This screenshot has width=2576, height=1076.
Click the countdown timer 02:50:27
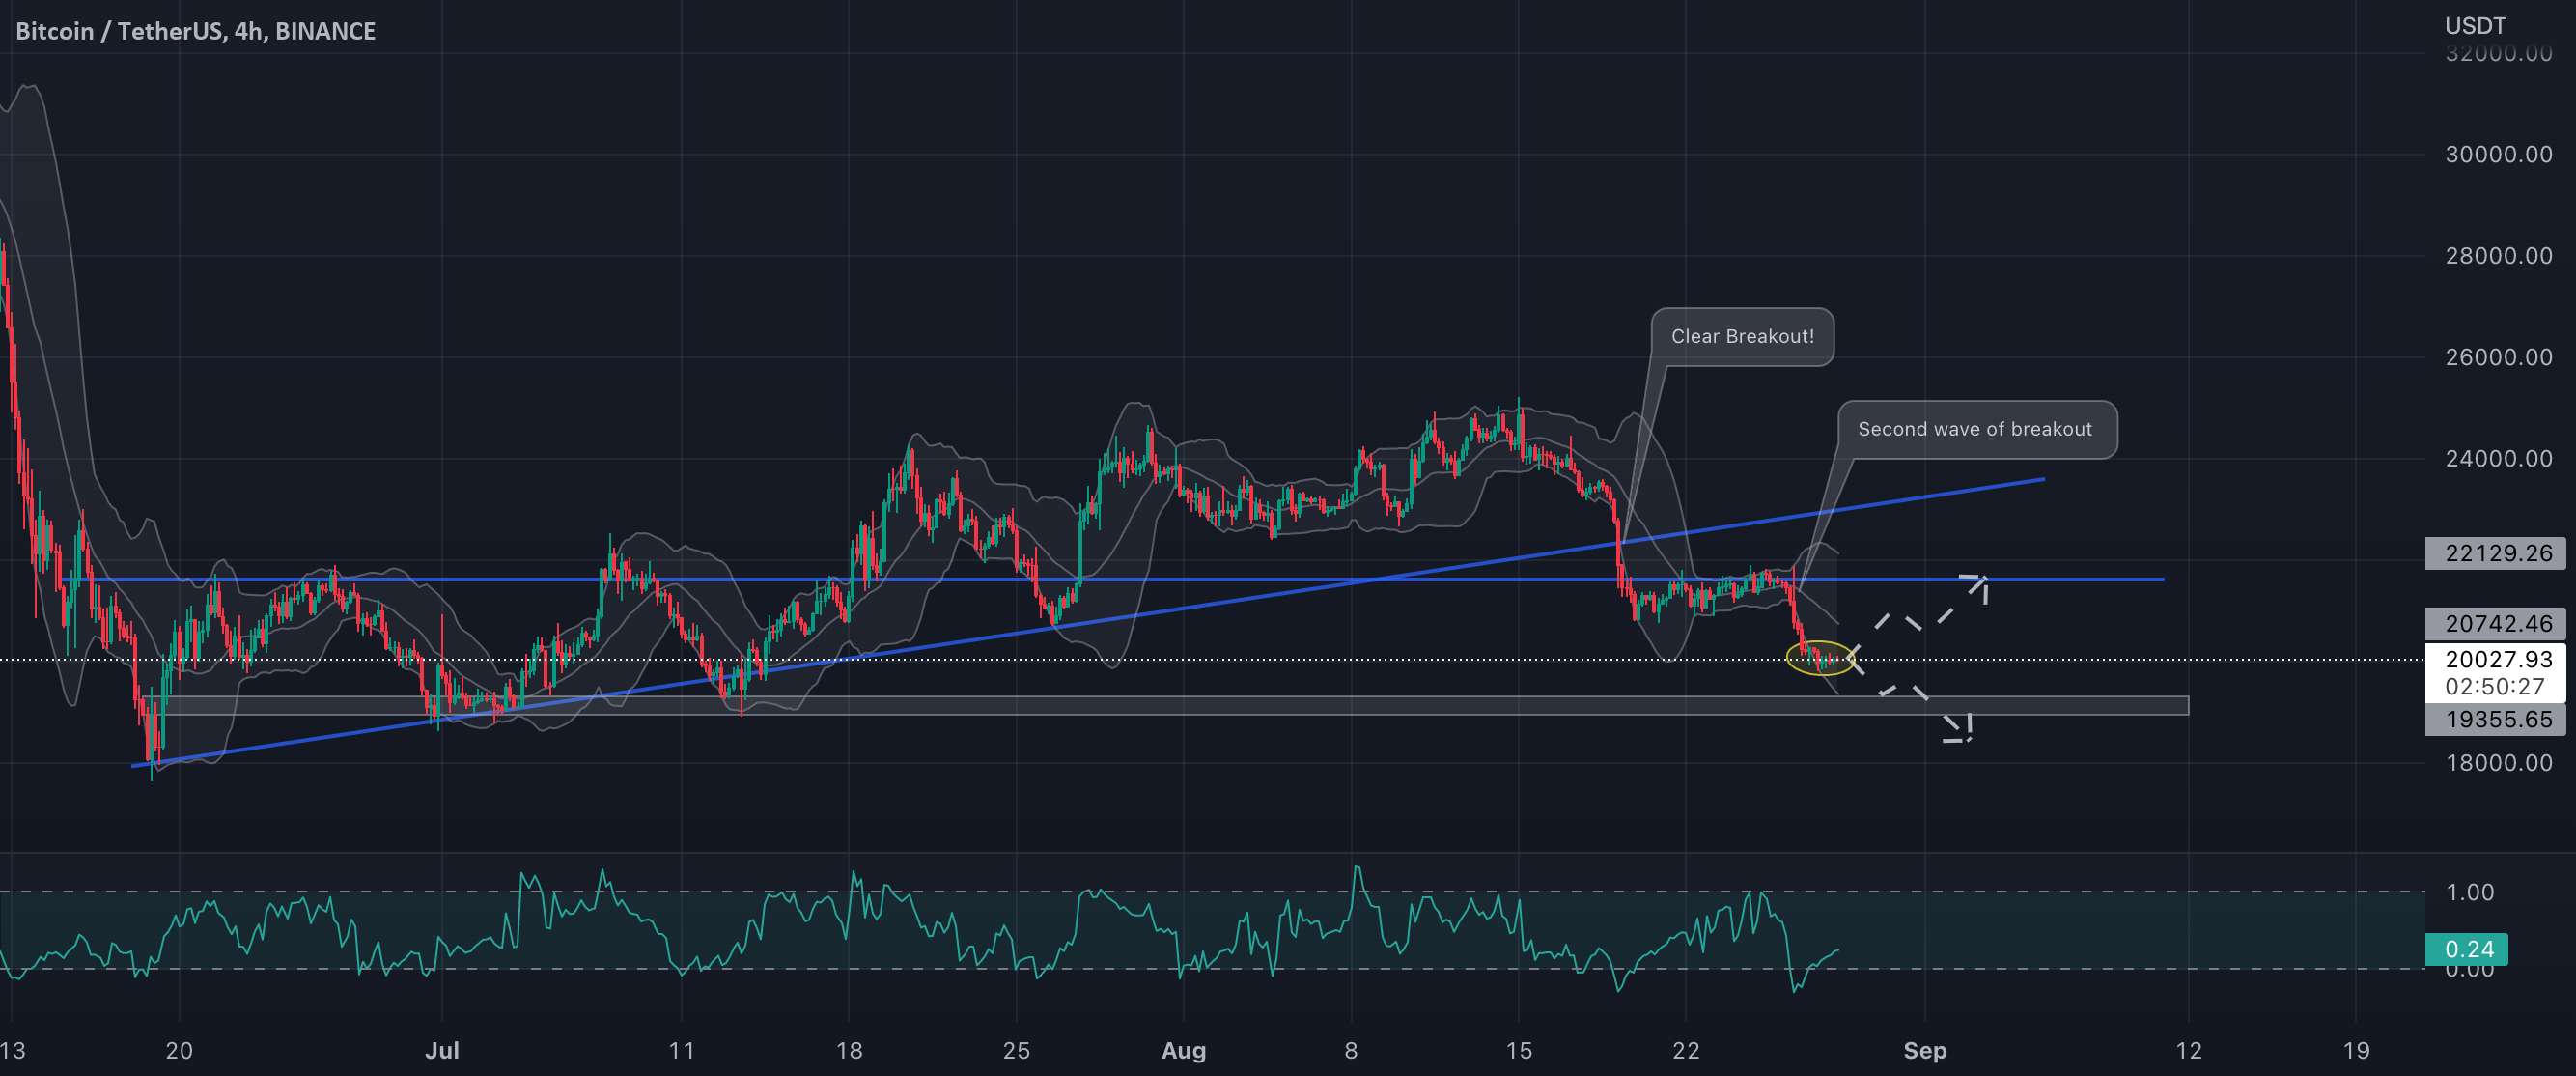point(2495,687)
